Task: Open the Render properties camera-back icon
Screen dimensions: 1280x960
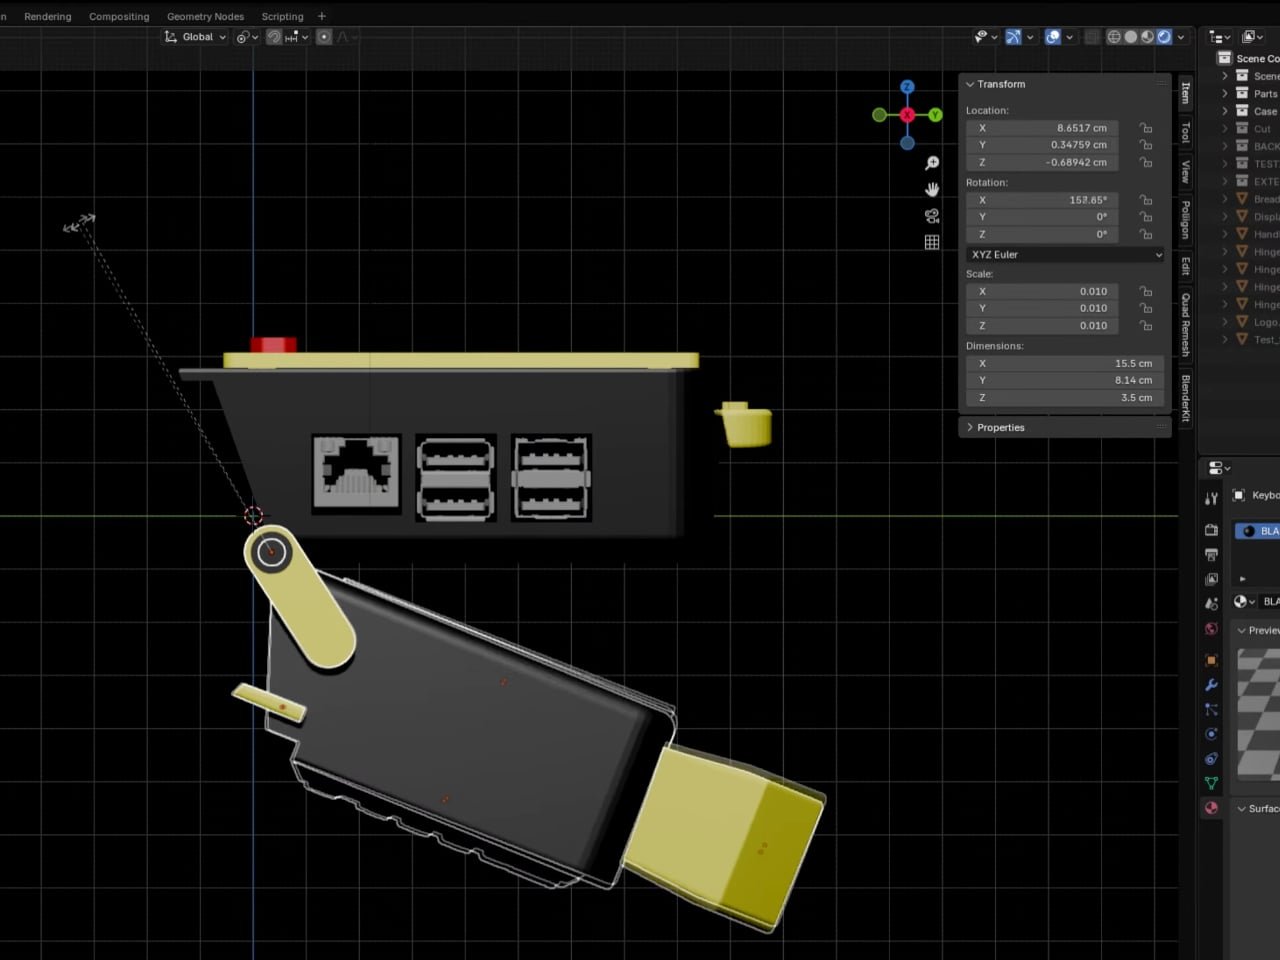Action: pos(1211,530)
